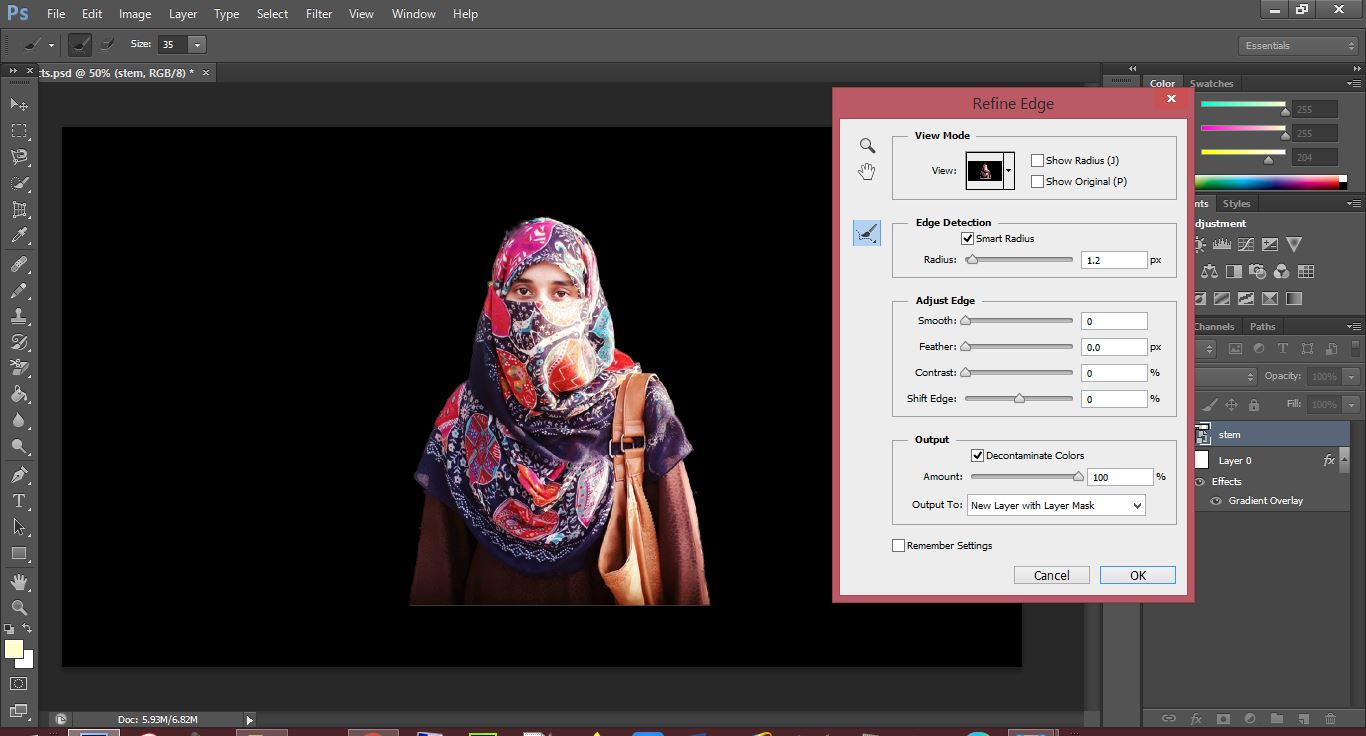Select the Zoom tool in Refine Edge dialog
1366x736 pixels.
click(867, 146)
